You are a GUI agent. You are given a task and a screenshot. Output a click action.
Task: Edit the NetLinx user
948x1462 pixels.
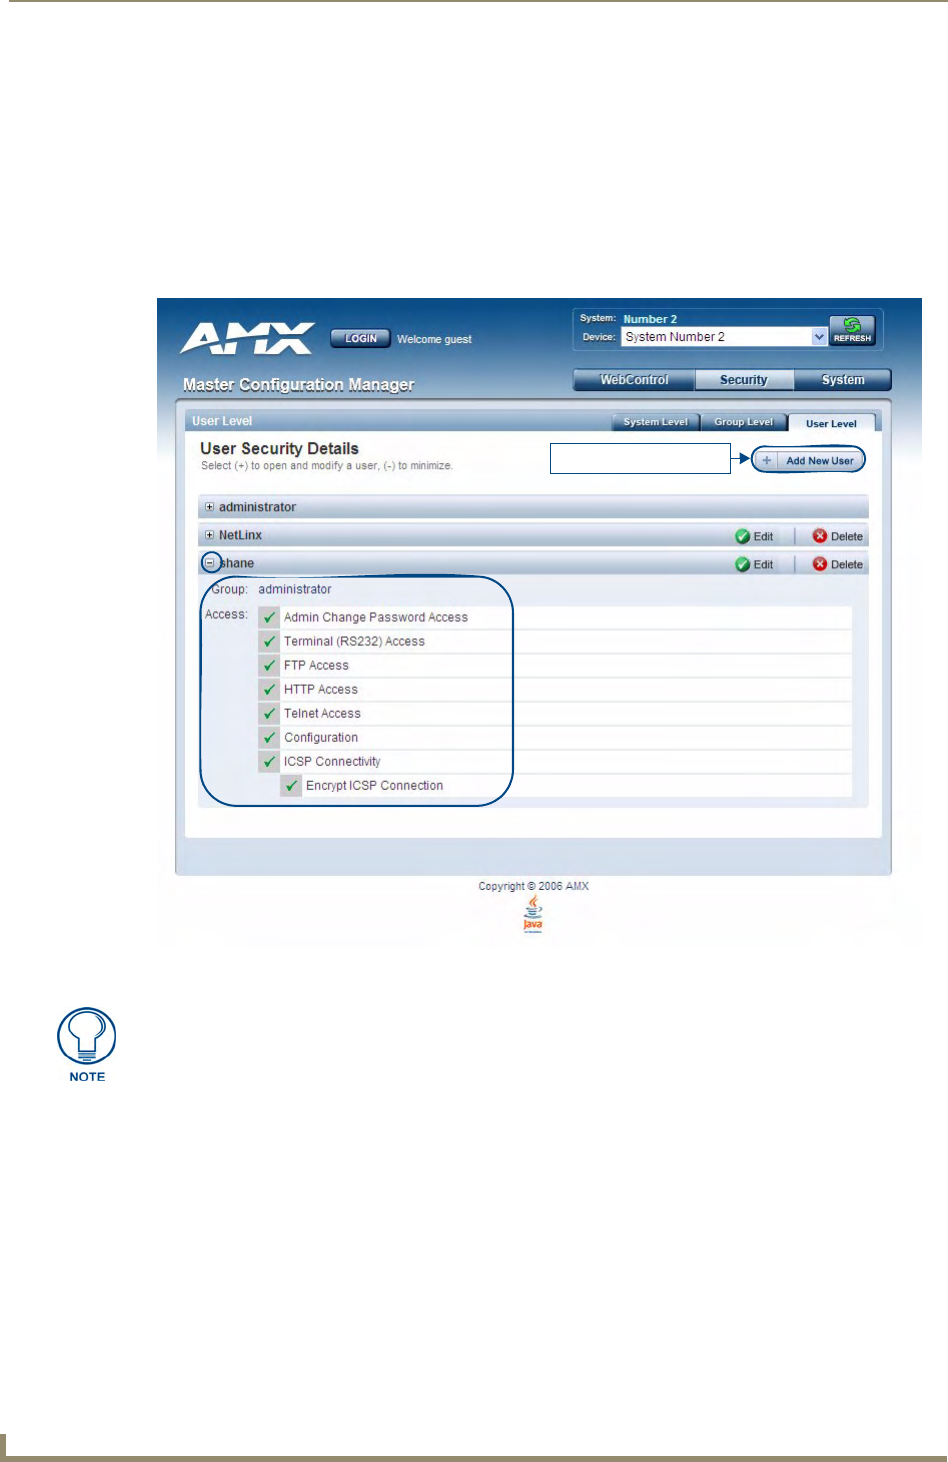point(754,536)
